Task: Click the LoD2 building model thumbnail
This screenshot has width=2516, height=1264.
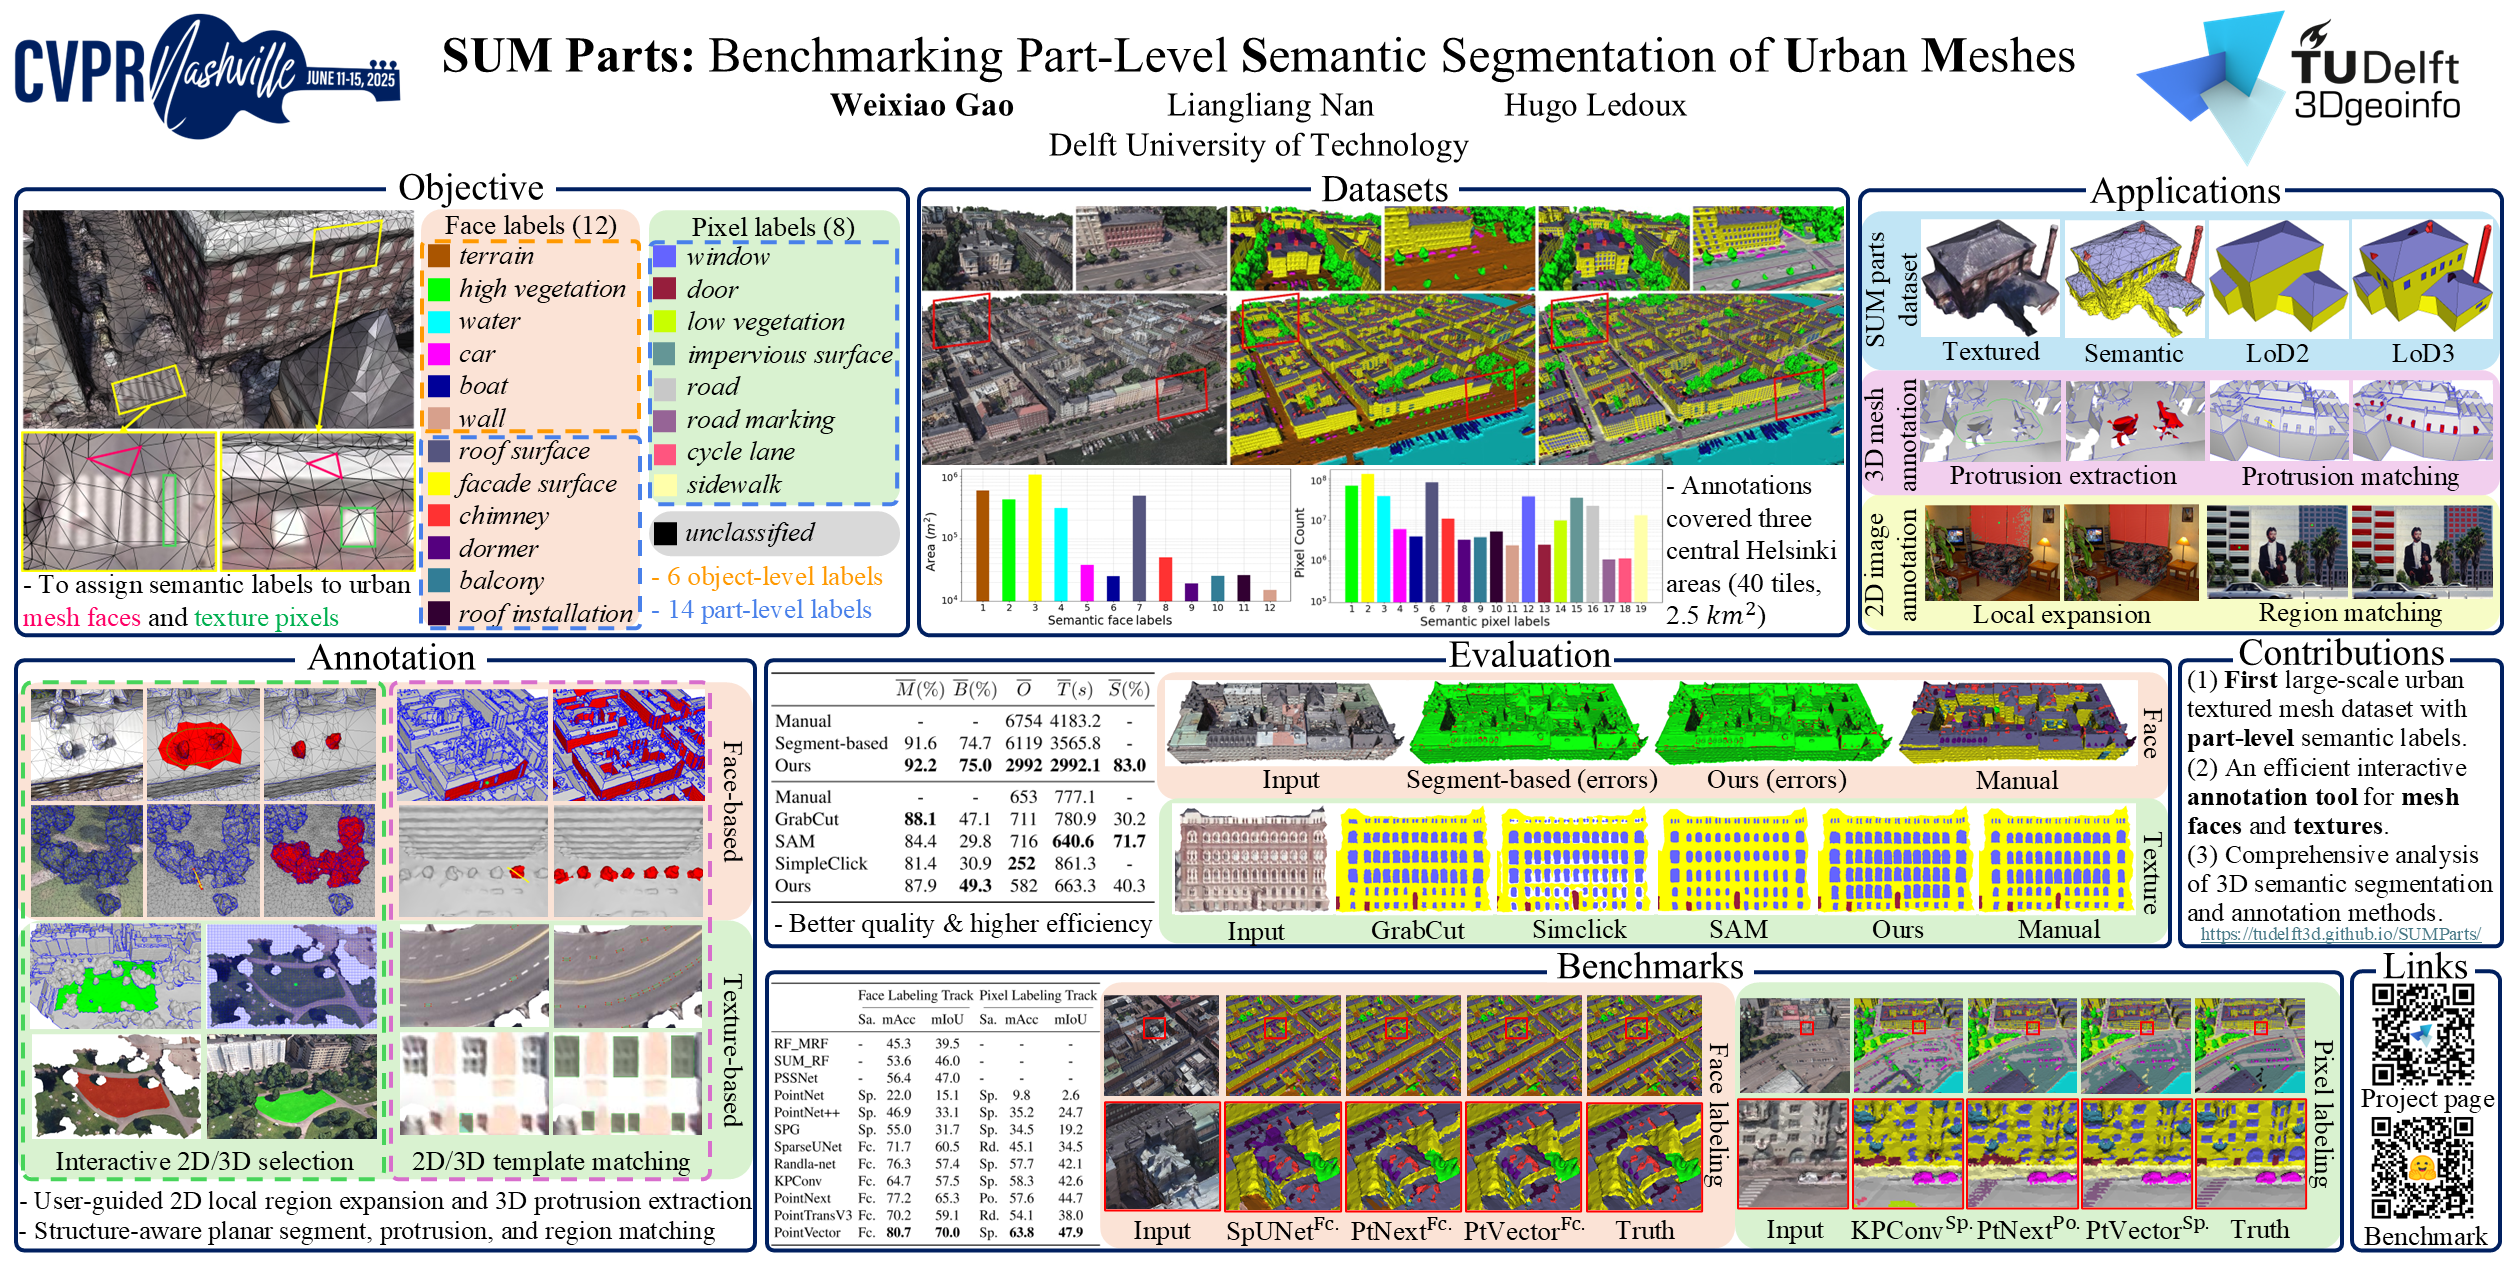Action: pos(2277,278)
